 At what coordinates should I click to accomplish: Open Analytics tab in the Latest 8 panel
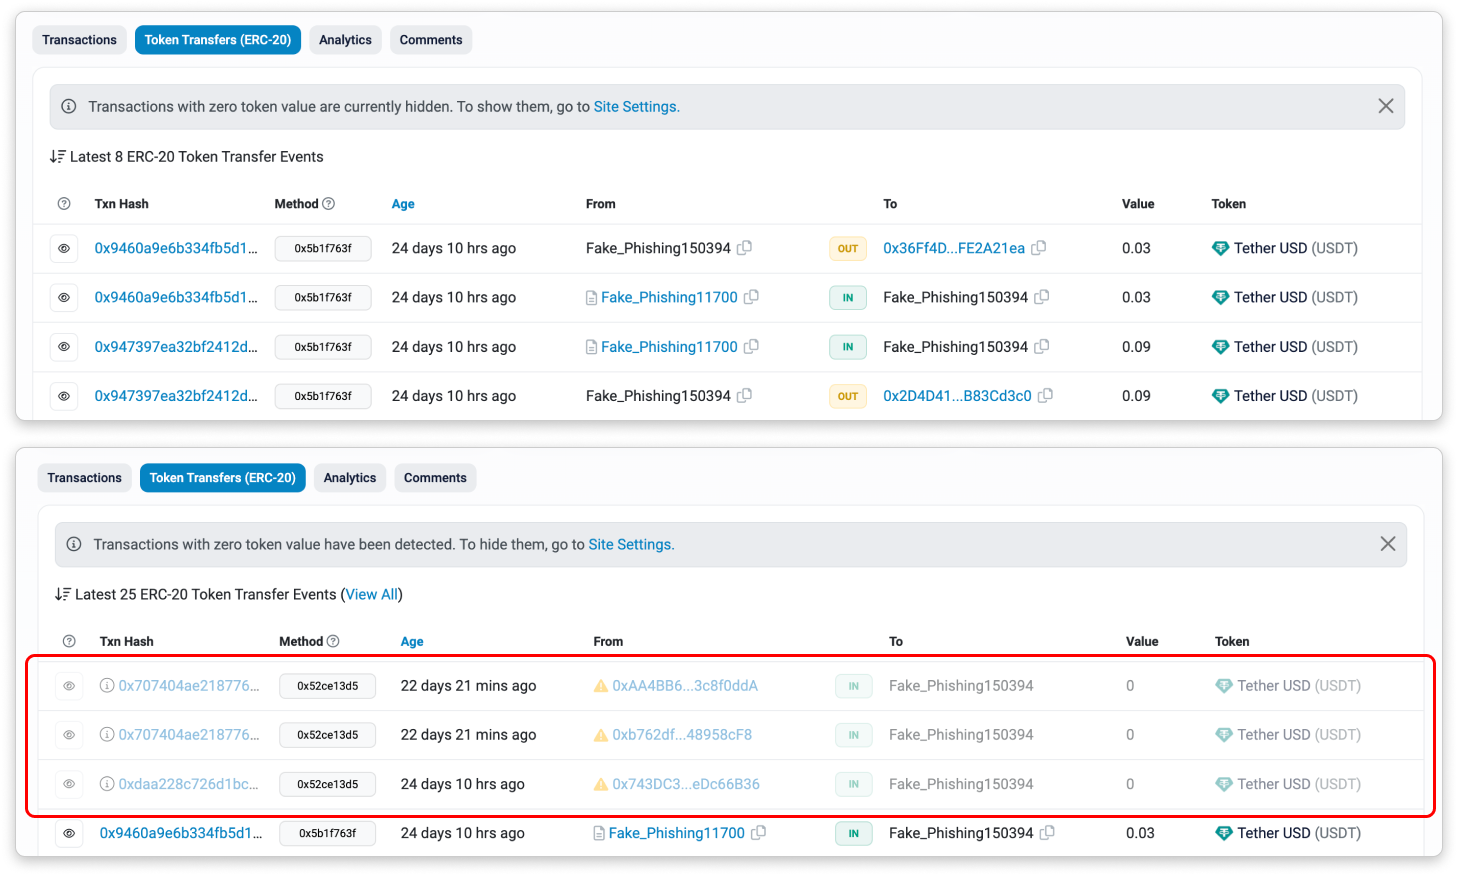(x=345, y=40)
